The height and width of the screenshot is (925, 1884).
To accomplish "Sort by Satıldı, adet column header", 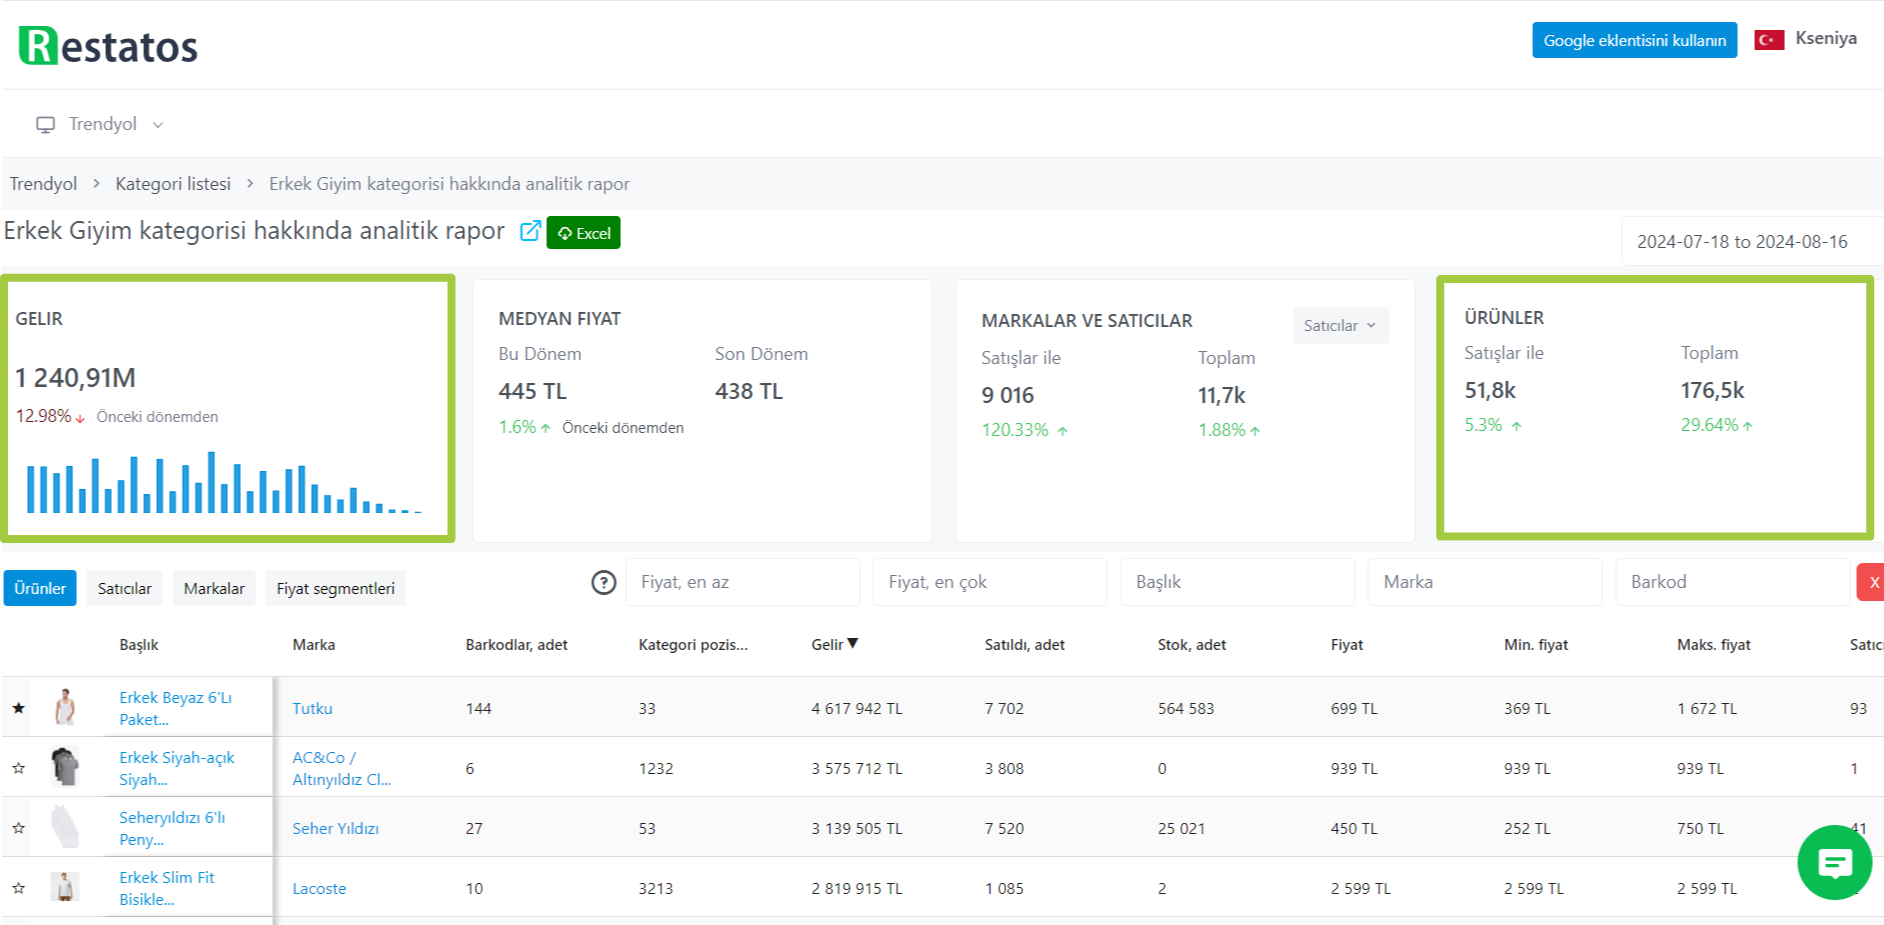I will 1024,645.
